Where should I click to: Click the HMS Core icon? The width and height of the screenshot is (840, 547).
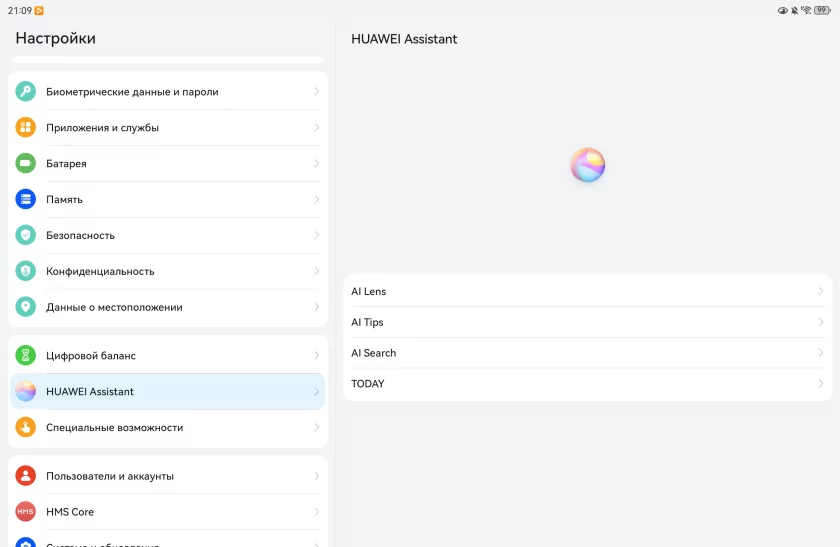25,512
